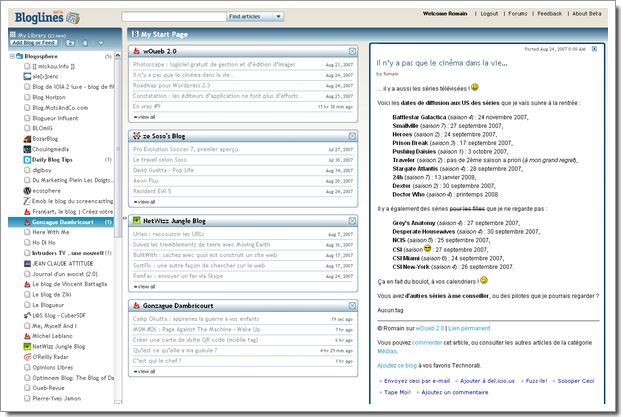This screenshot has height=417, width=621.
Task: Click the 'commenter' link in article
Action: tap(427, 343)
